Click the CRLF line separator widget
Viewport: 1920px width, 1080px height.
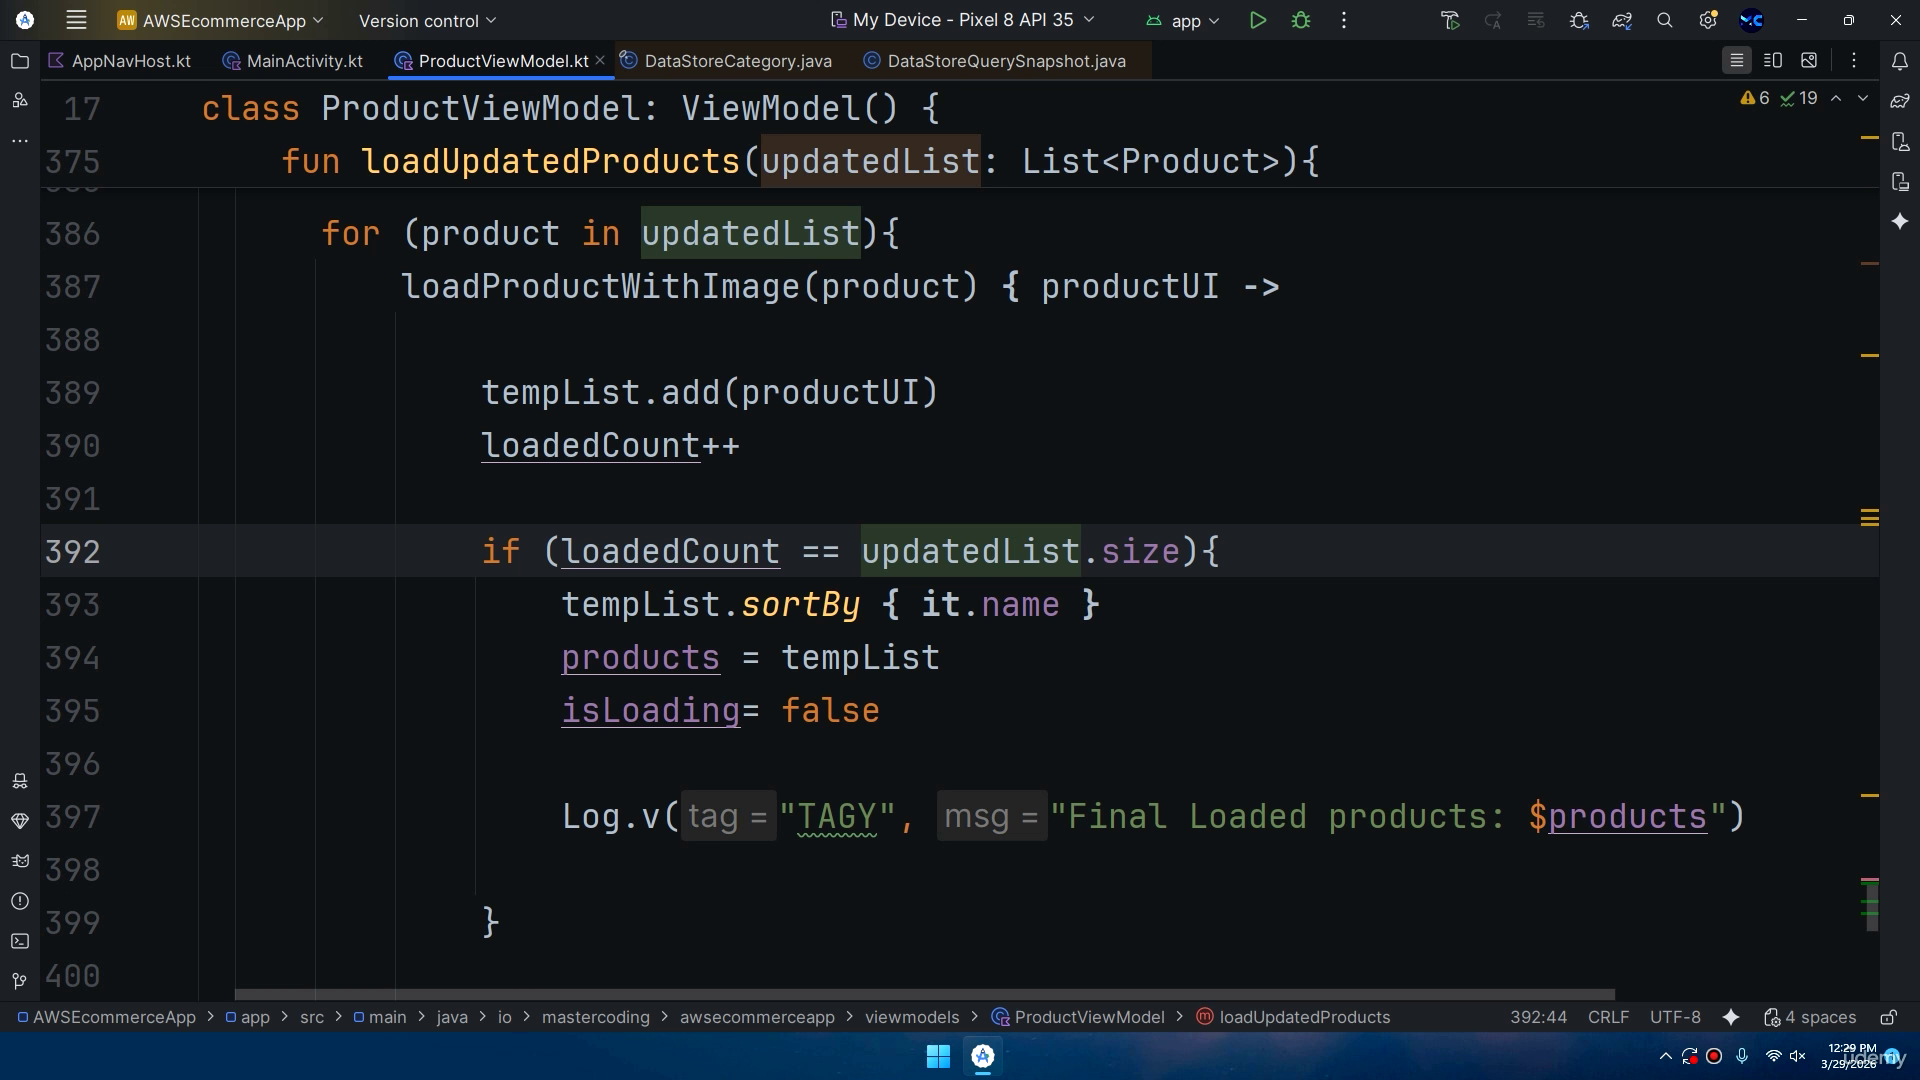[1608, 1017]
